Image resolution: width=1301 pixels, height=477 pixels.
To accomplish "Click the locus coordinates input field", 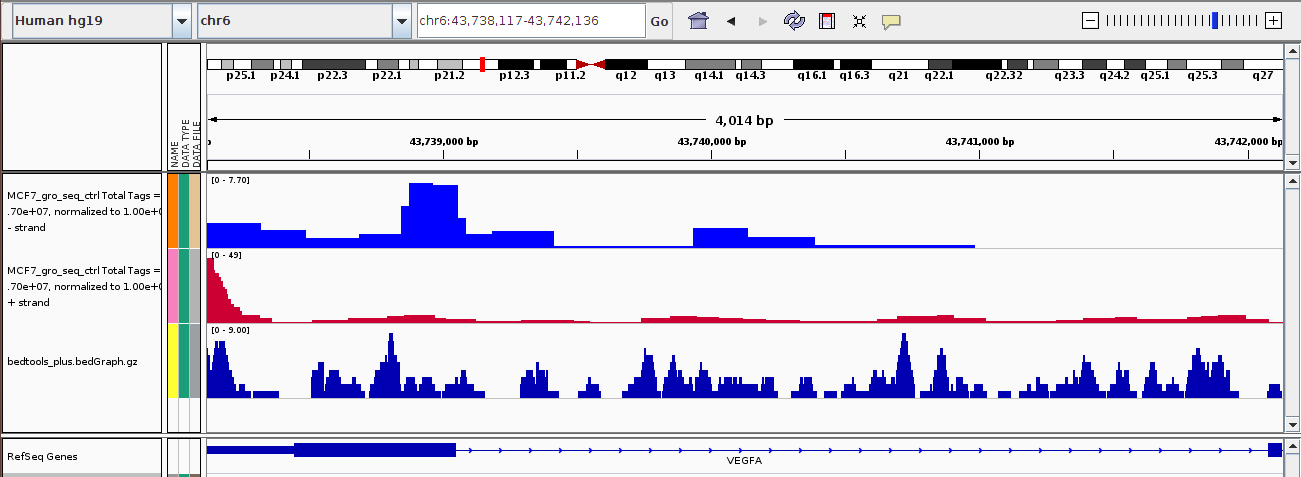I will (x=530, y=20).
